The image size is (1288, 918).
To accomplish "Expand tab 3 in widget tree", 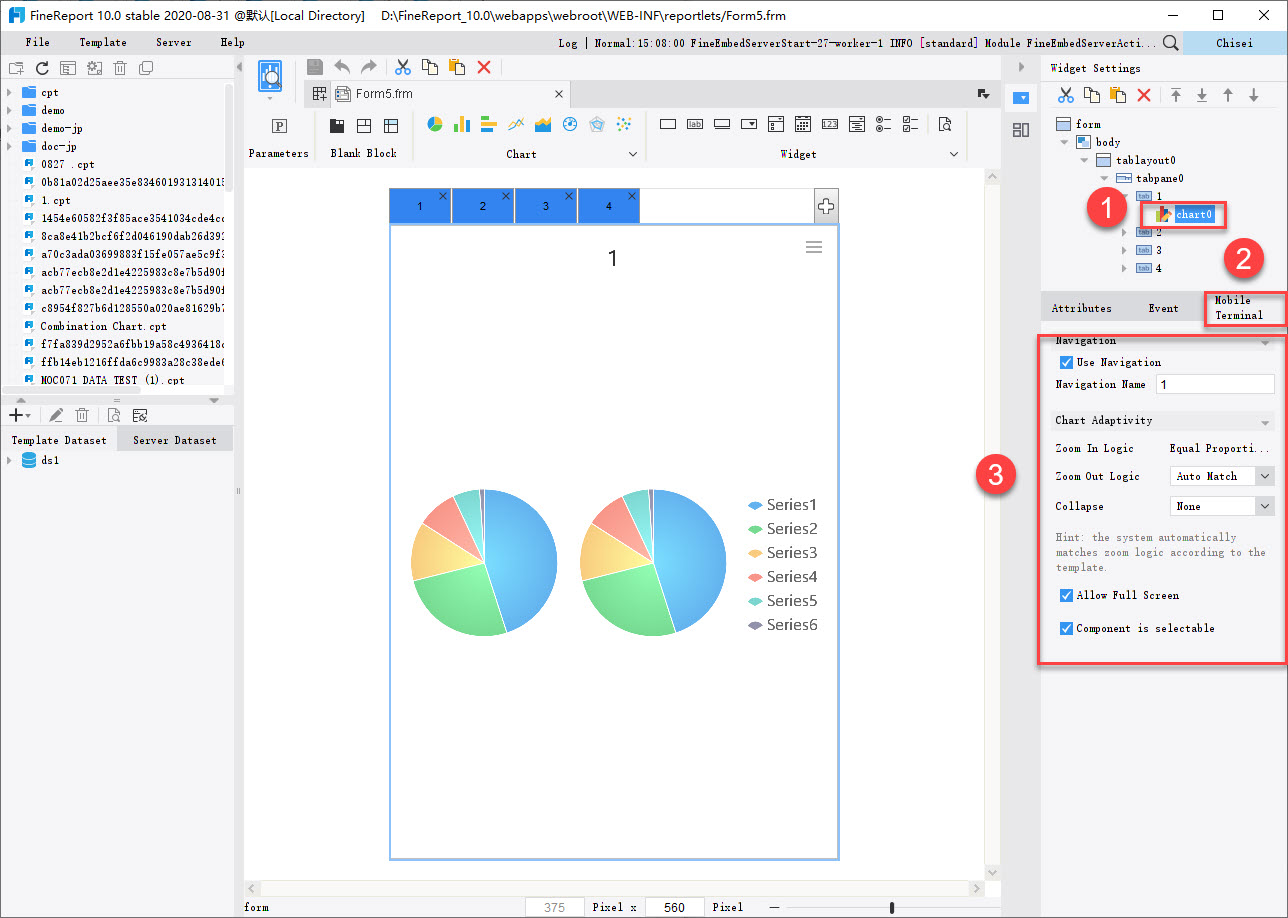I will tap(1124, 250).
